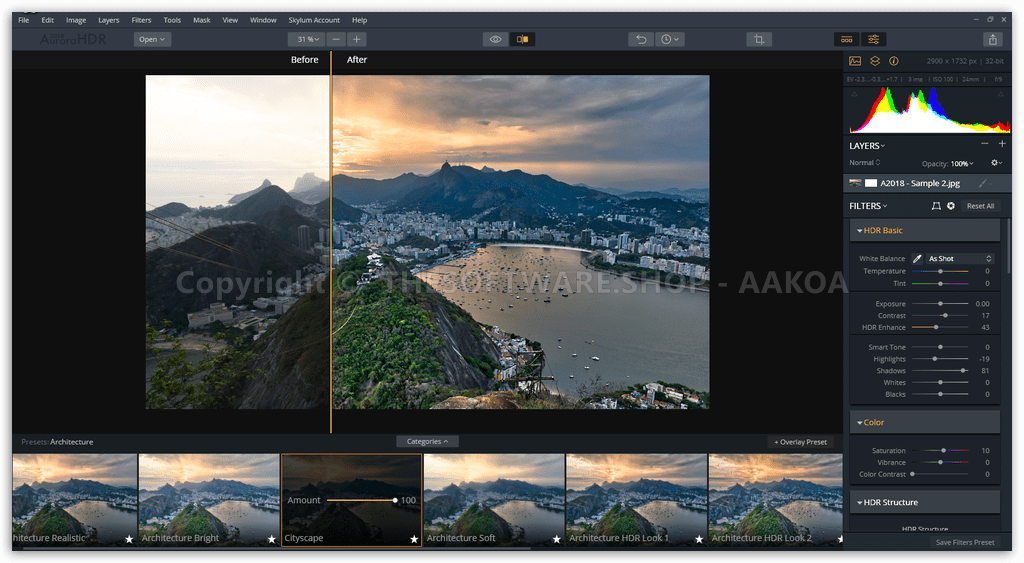Favorite the Architecture Soft preset star
Image resolution: width=1024 pixels, height=563 pixels.
pos(556,539)
